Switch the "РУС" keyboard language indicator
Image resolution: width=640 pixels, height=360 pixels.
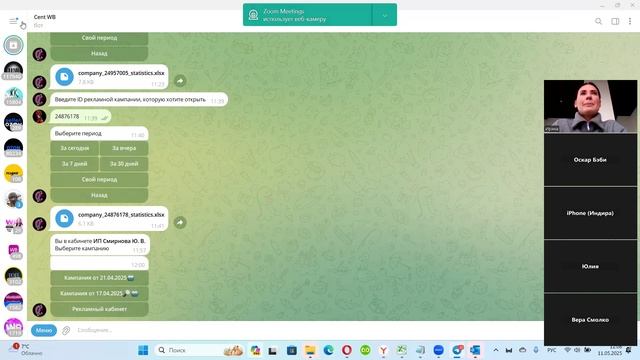point(551,350)
